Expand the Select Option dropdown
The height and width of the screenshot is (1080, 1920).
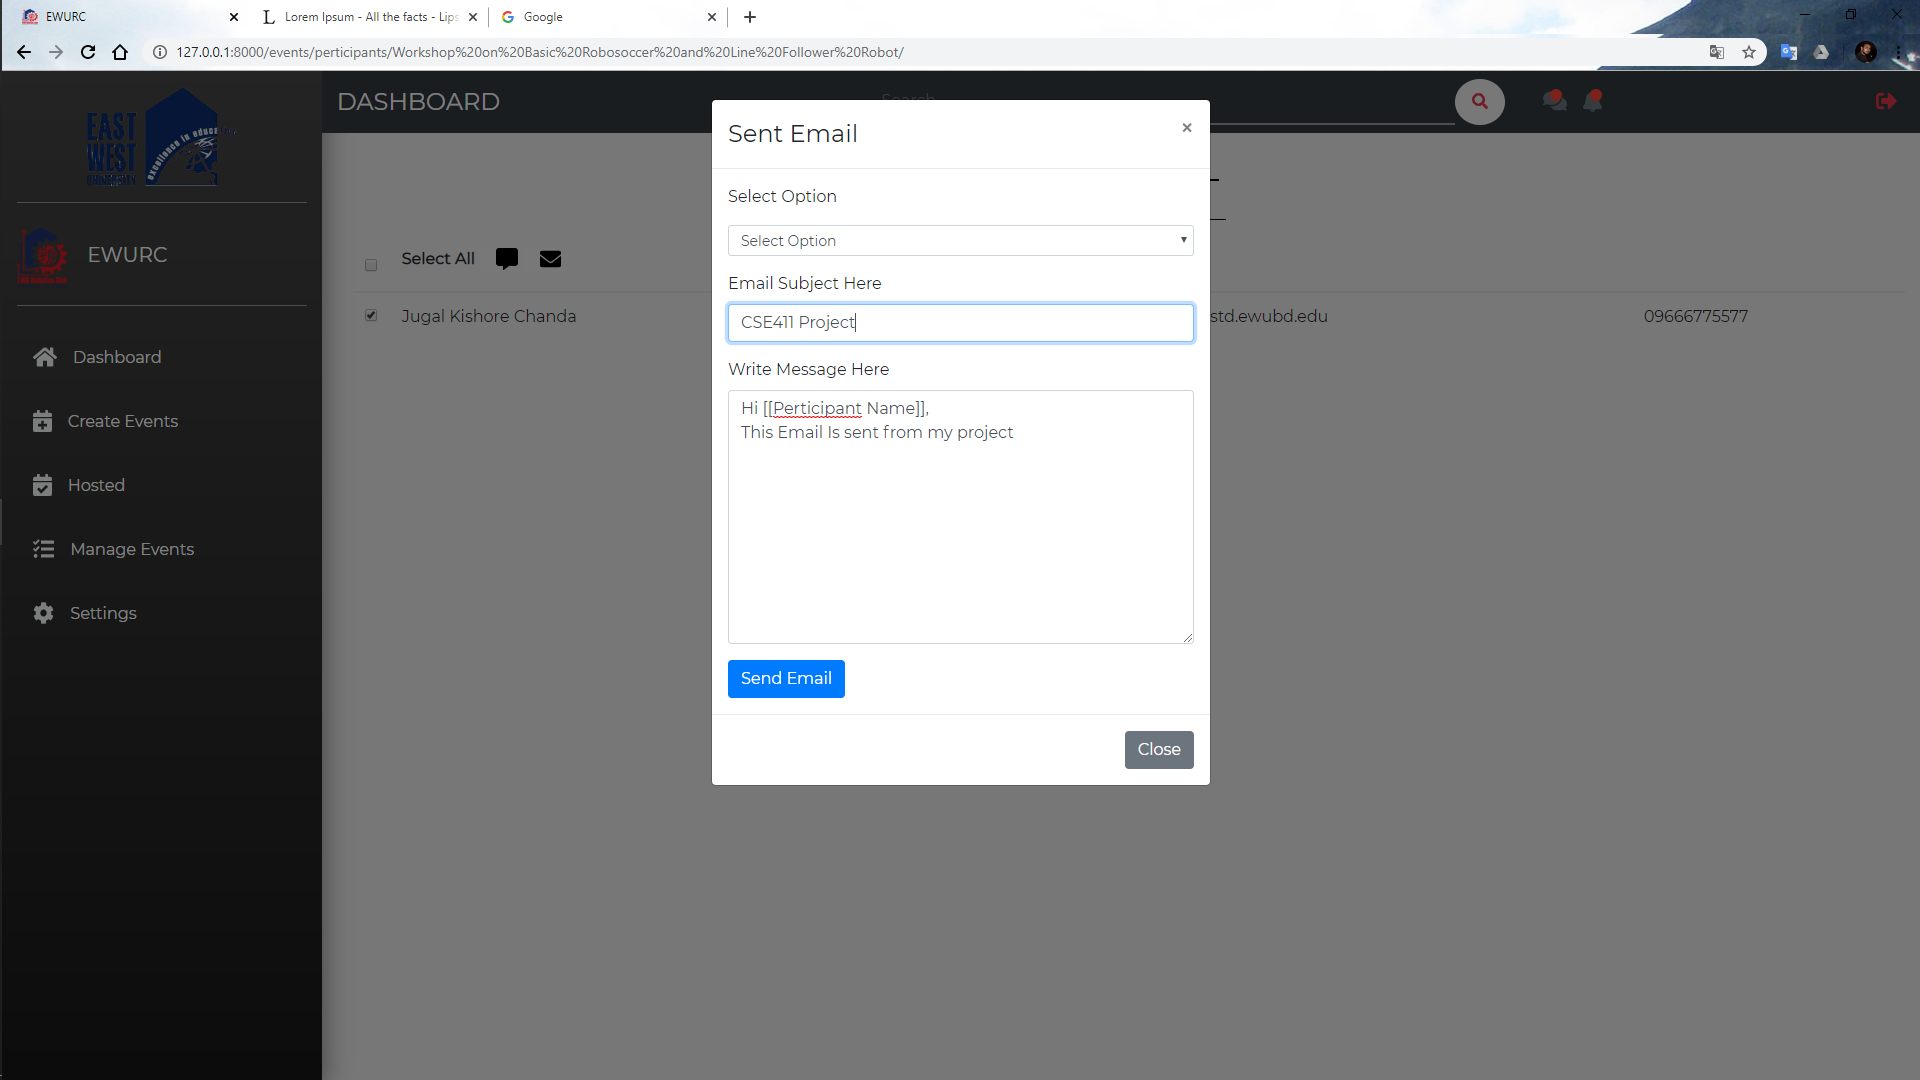[960, 241]
